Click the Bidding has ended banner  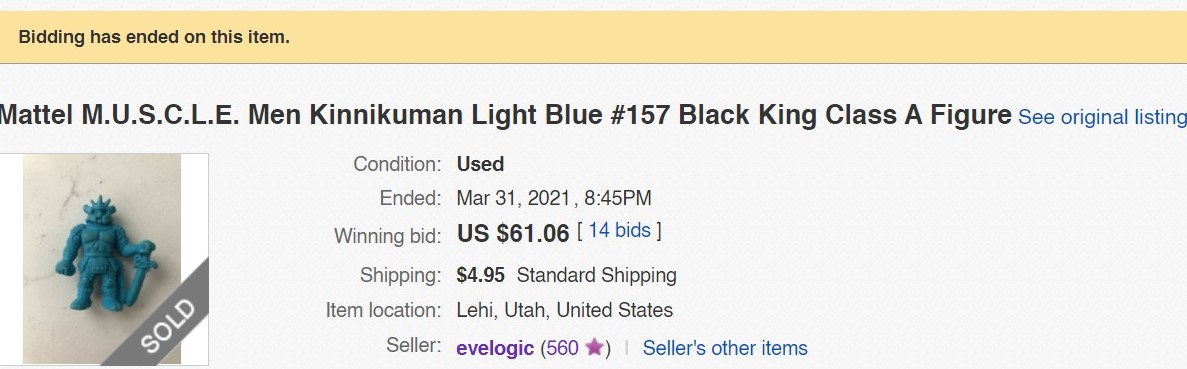(x=594, y=37)
